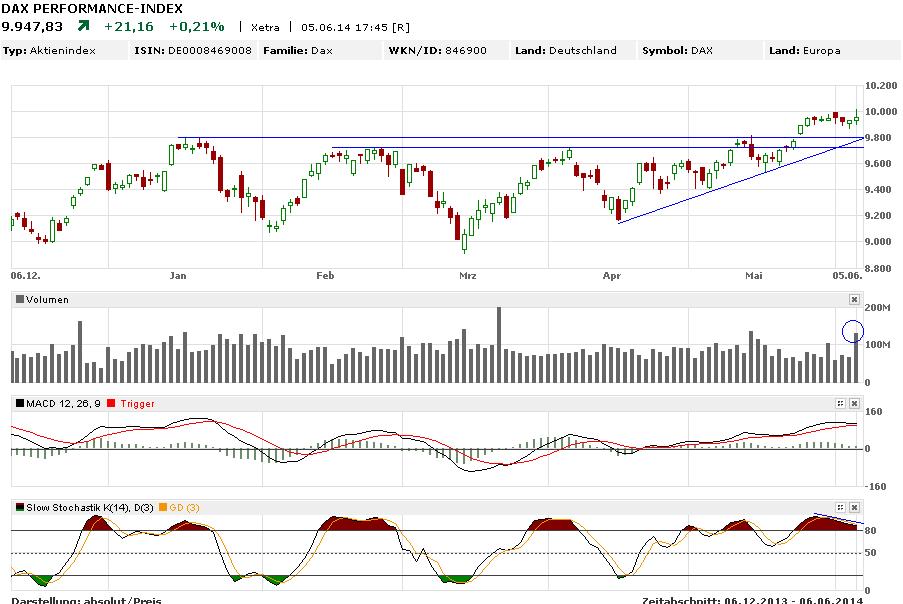Click the gray Volumen legend square
The image size is (903, 604).
click(x=20, y=299)
